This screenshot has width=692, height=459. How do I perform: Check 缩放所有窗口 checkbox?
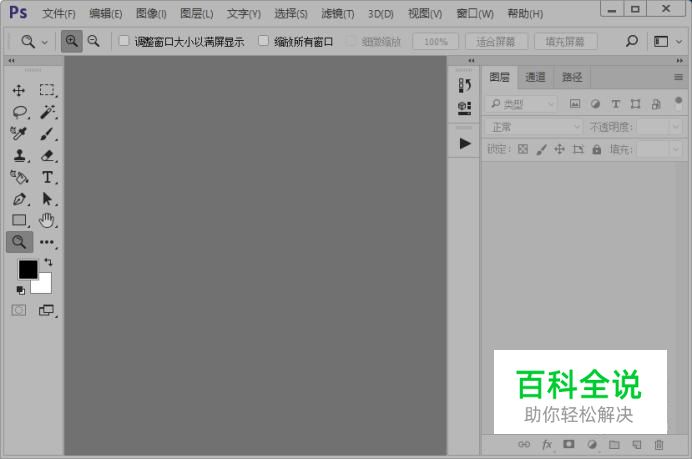tap(263, 41)
